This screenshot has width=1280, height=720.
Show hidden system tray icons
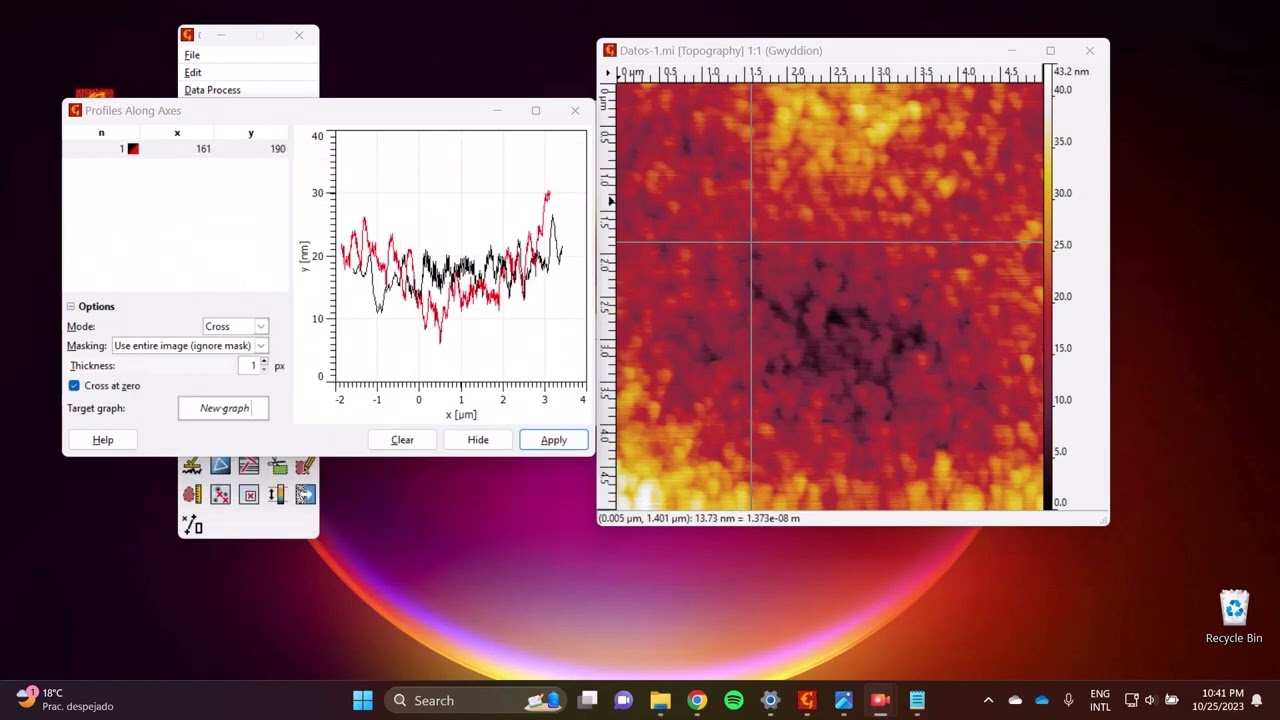click(x=988, y=700)
